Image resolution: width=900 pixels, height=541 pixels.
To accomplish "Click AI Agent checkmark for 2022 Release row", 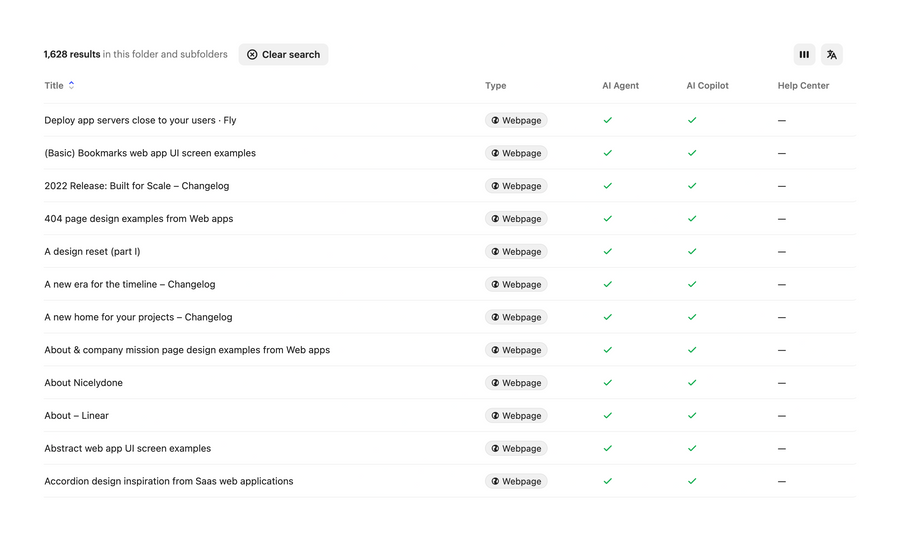I will pyautogui.click(x=607, y=185).
